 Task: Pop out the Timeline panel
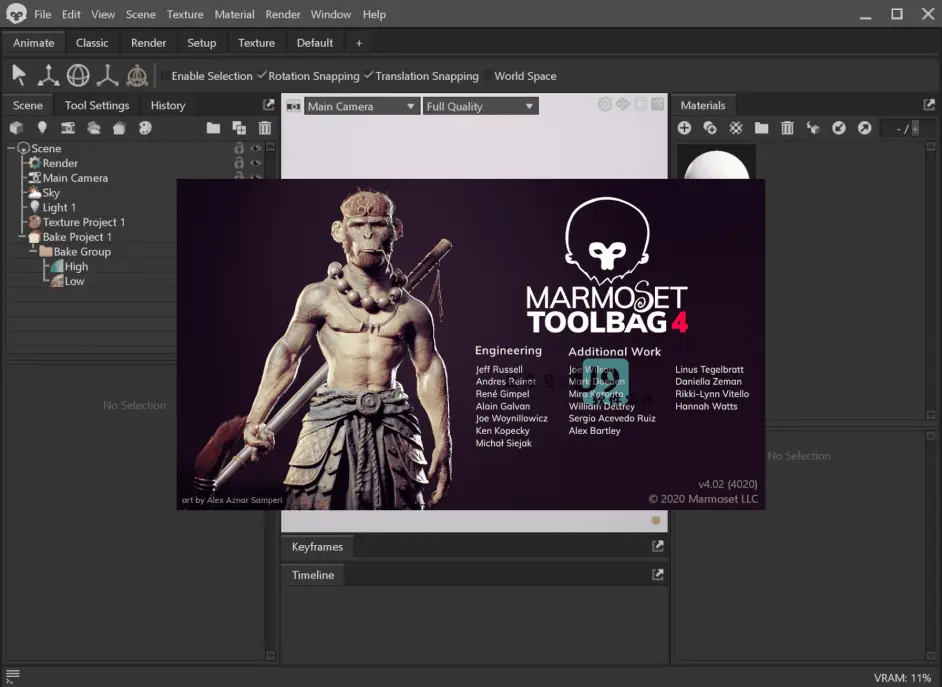pos(658,574)
